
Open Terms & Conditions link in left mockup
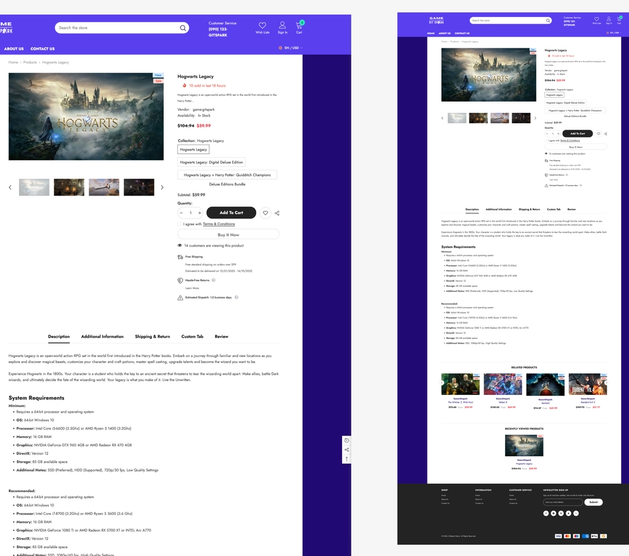[219, 224]
